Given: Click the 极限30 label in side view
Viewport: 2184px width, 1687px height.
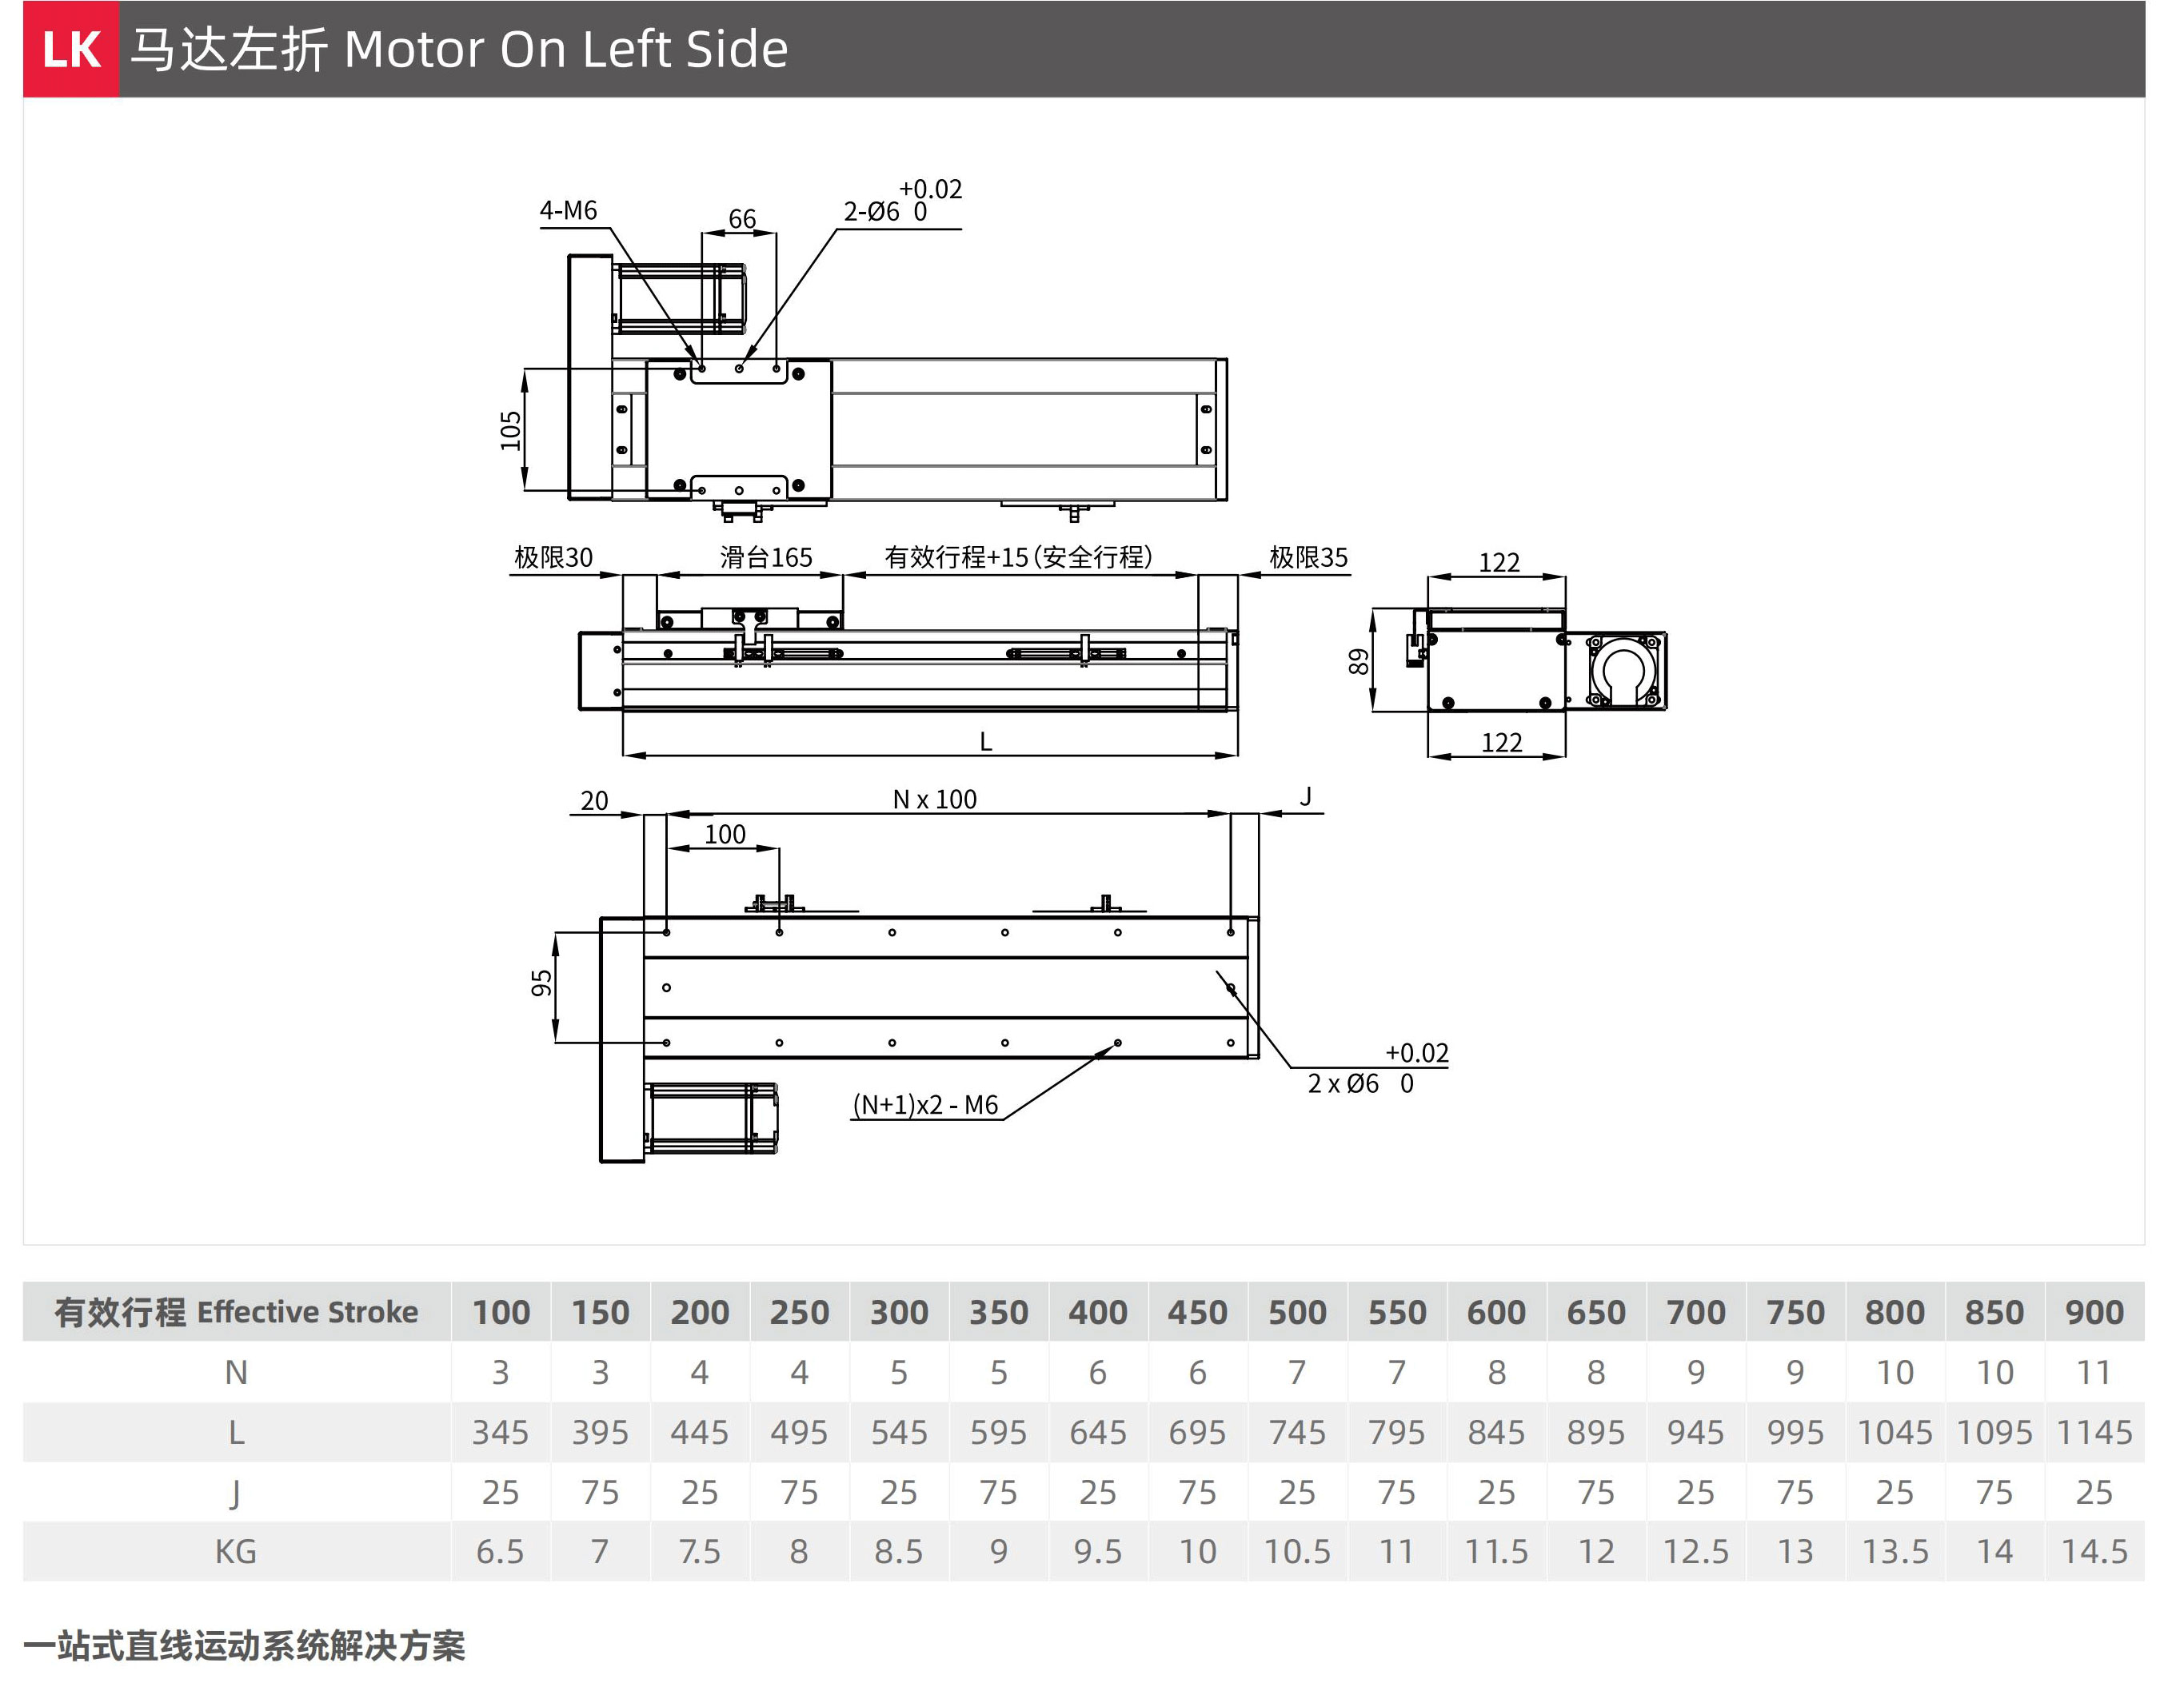Looking at the screenshot, I should 553,558.
